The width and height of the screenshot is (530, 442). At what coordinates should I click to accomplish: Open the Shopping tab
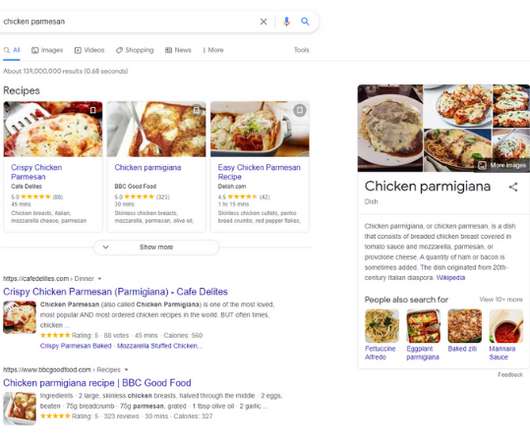[x=135, y=50]
